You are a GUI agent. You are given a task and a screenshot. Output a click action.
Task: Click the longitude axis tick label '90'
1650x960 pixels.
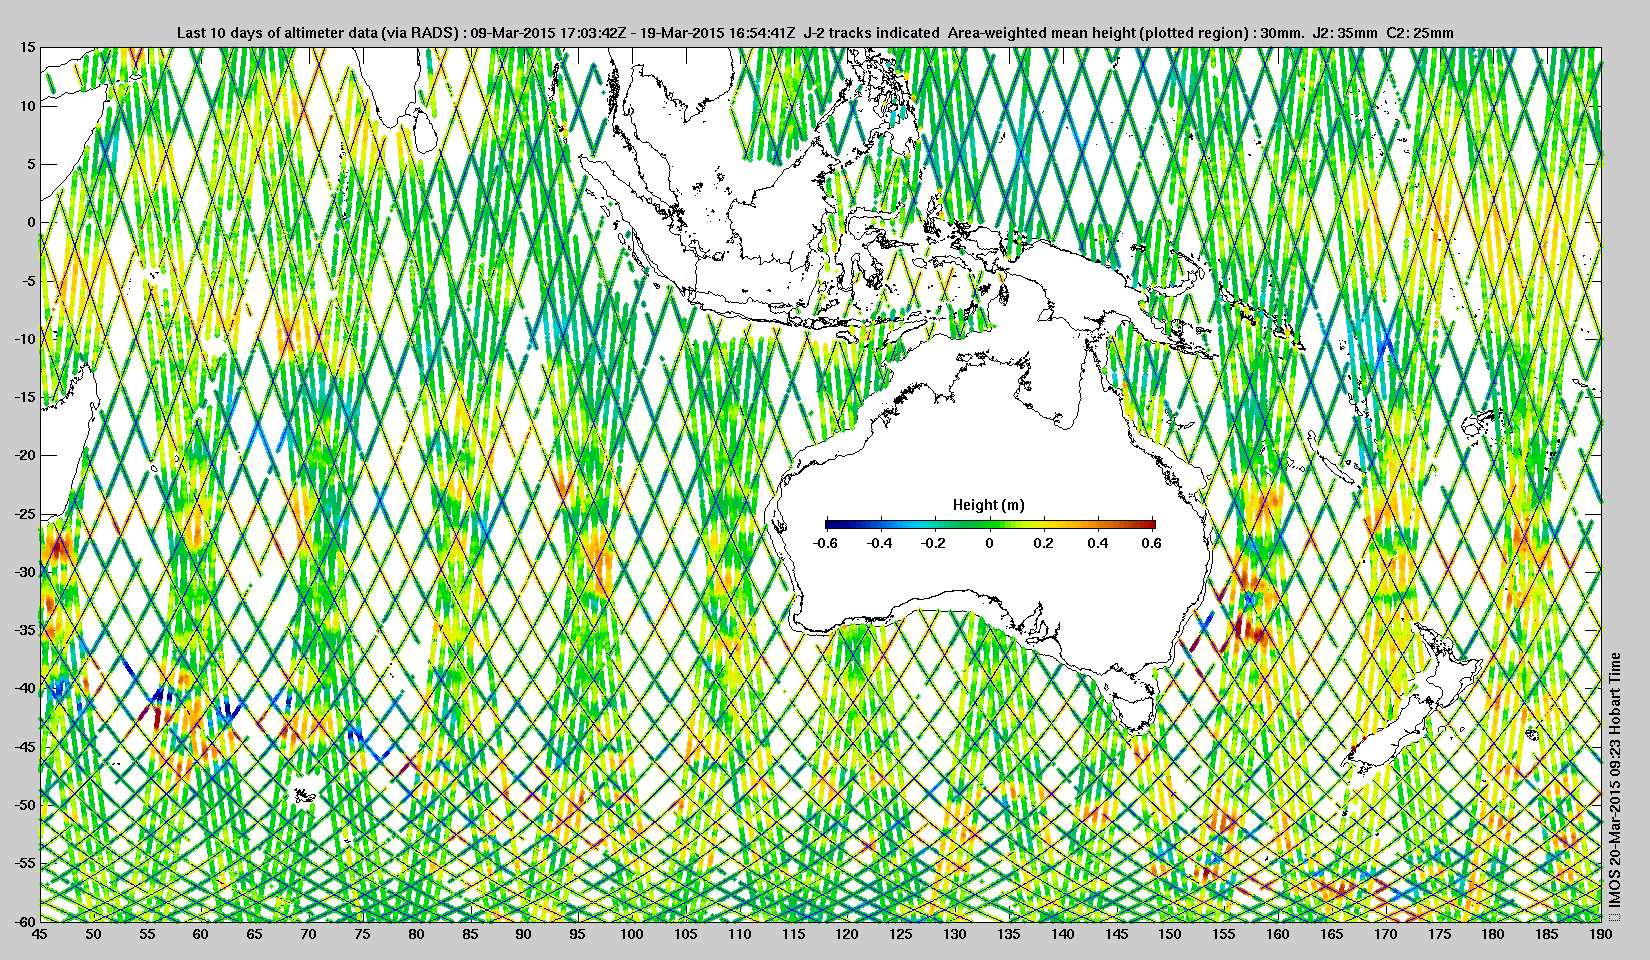click(x=524, y=934)
